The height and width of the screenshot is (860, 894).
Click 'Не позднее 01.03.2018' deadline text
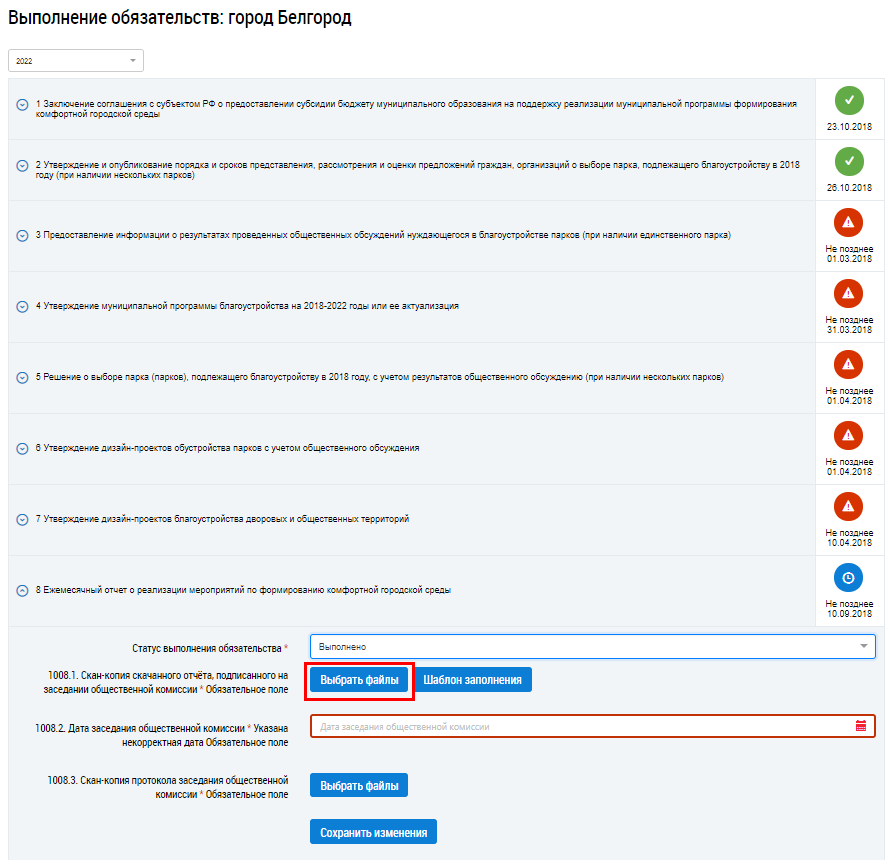click(x=849, y=254)
